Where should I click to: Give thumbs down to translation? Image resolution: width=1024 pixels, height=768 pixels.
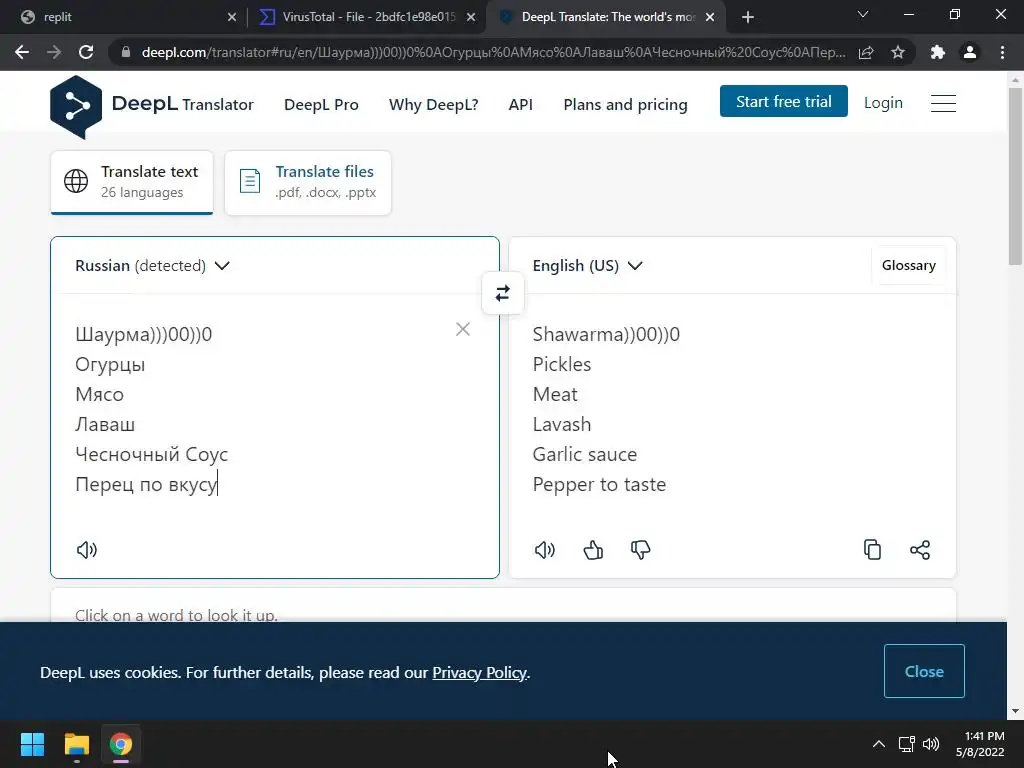tap(641, 550)
